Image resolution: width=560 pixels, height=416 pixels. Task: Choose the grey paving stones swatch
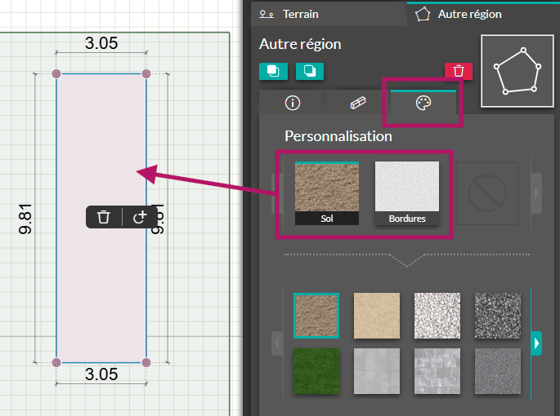point(437,371)
